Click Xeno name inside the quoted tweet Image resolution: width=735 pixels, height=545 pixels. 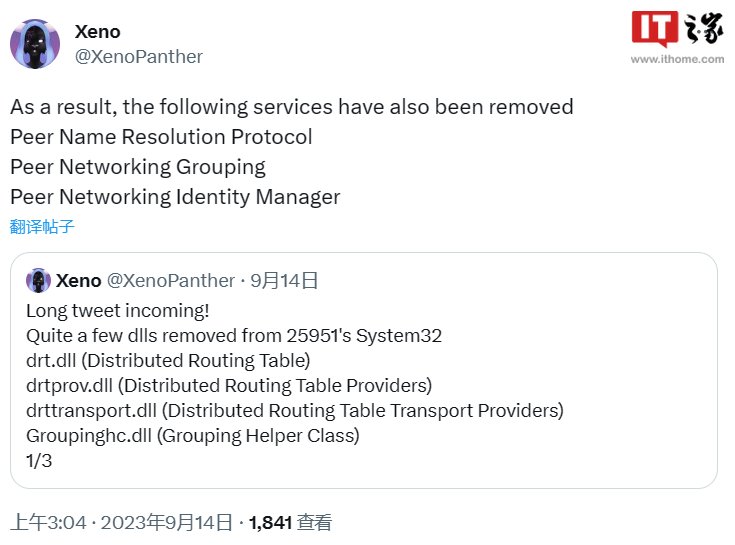coord(78,281)
